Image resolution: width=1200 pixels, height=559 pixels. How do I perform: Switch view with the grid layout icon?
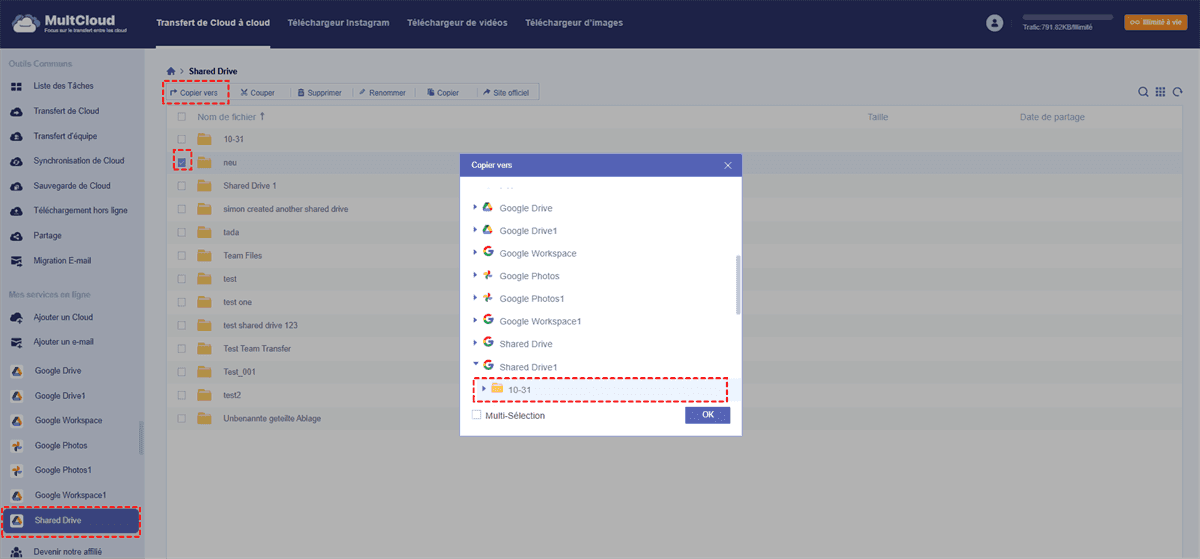(x=1160, y=92)
